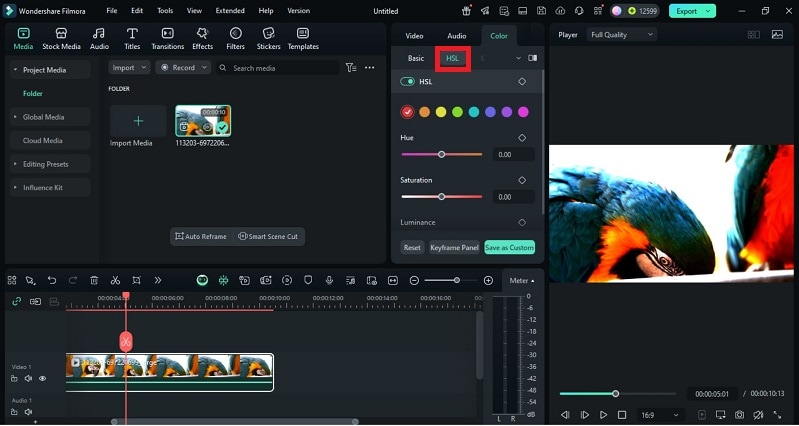Click the zoom out minus icon
This screenshot has width=799, height=426.
point(414,280)
